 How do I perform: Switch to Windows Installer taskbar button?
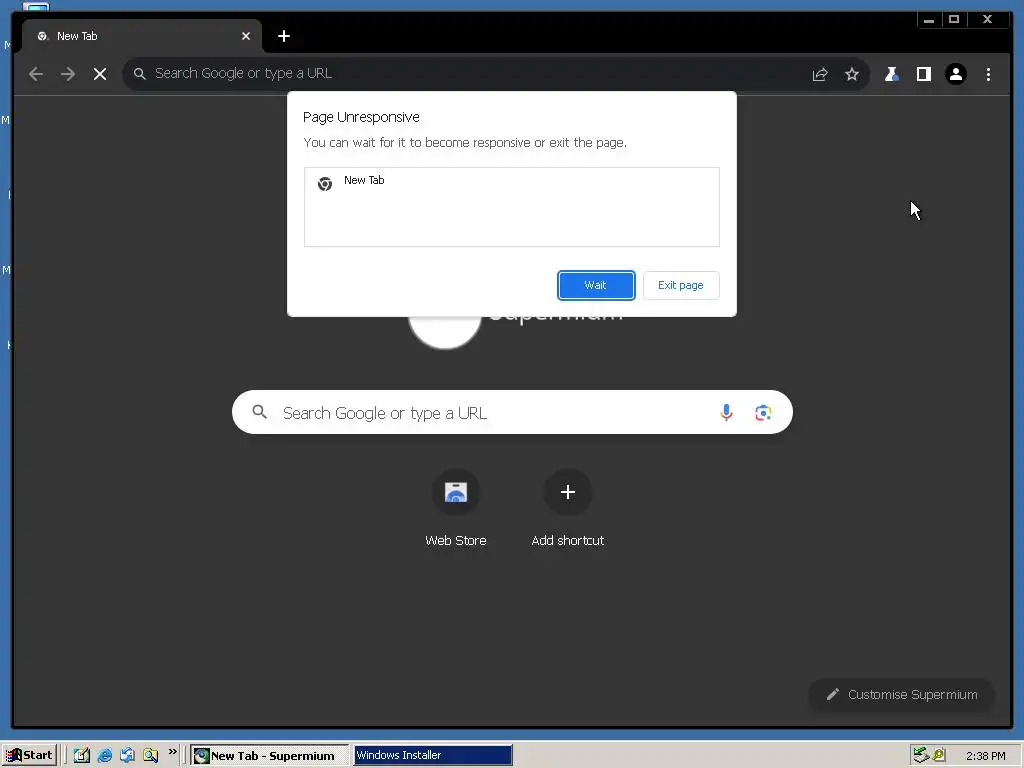(x=432, y=756)
